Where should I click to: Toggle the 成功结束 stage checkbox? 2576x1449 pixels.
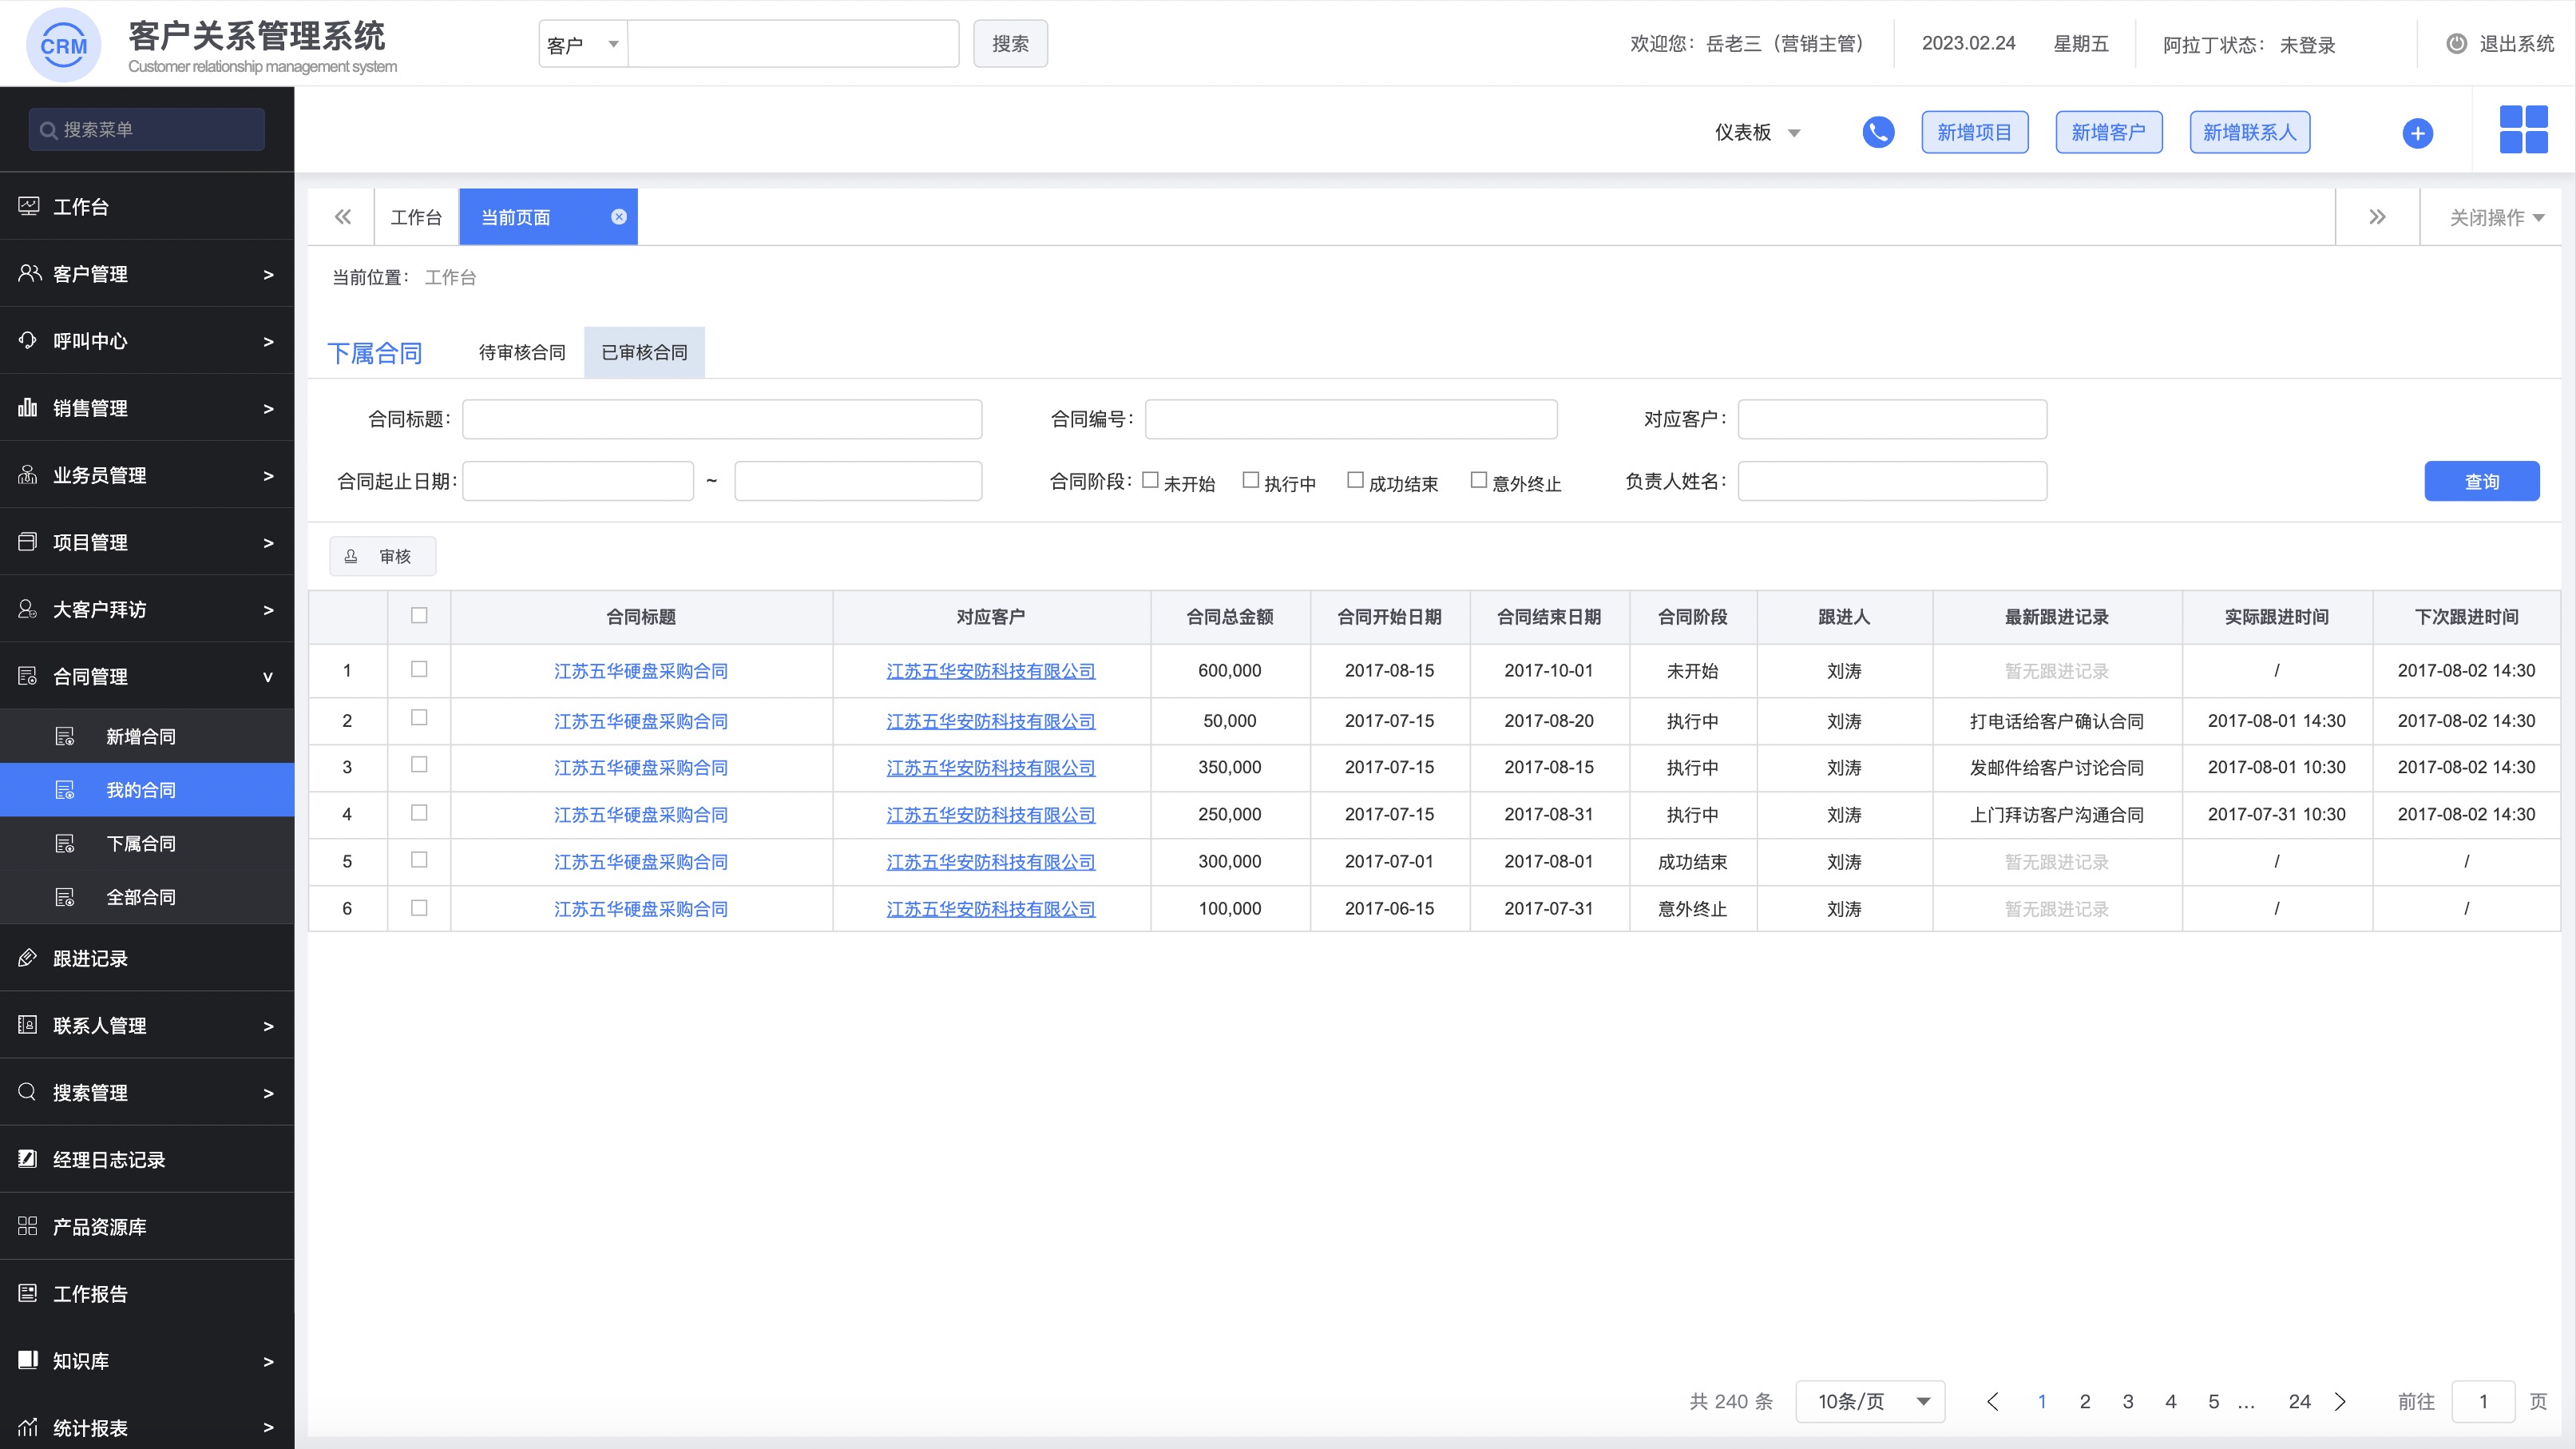pyautogui.click(x=1355, y=480)
